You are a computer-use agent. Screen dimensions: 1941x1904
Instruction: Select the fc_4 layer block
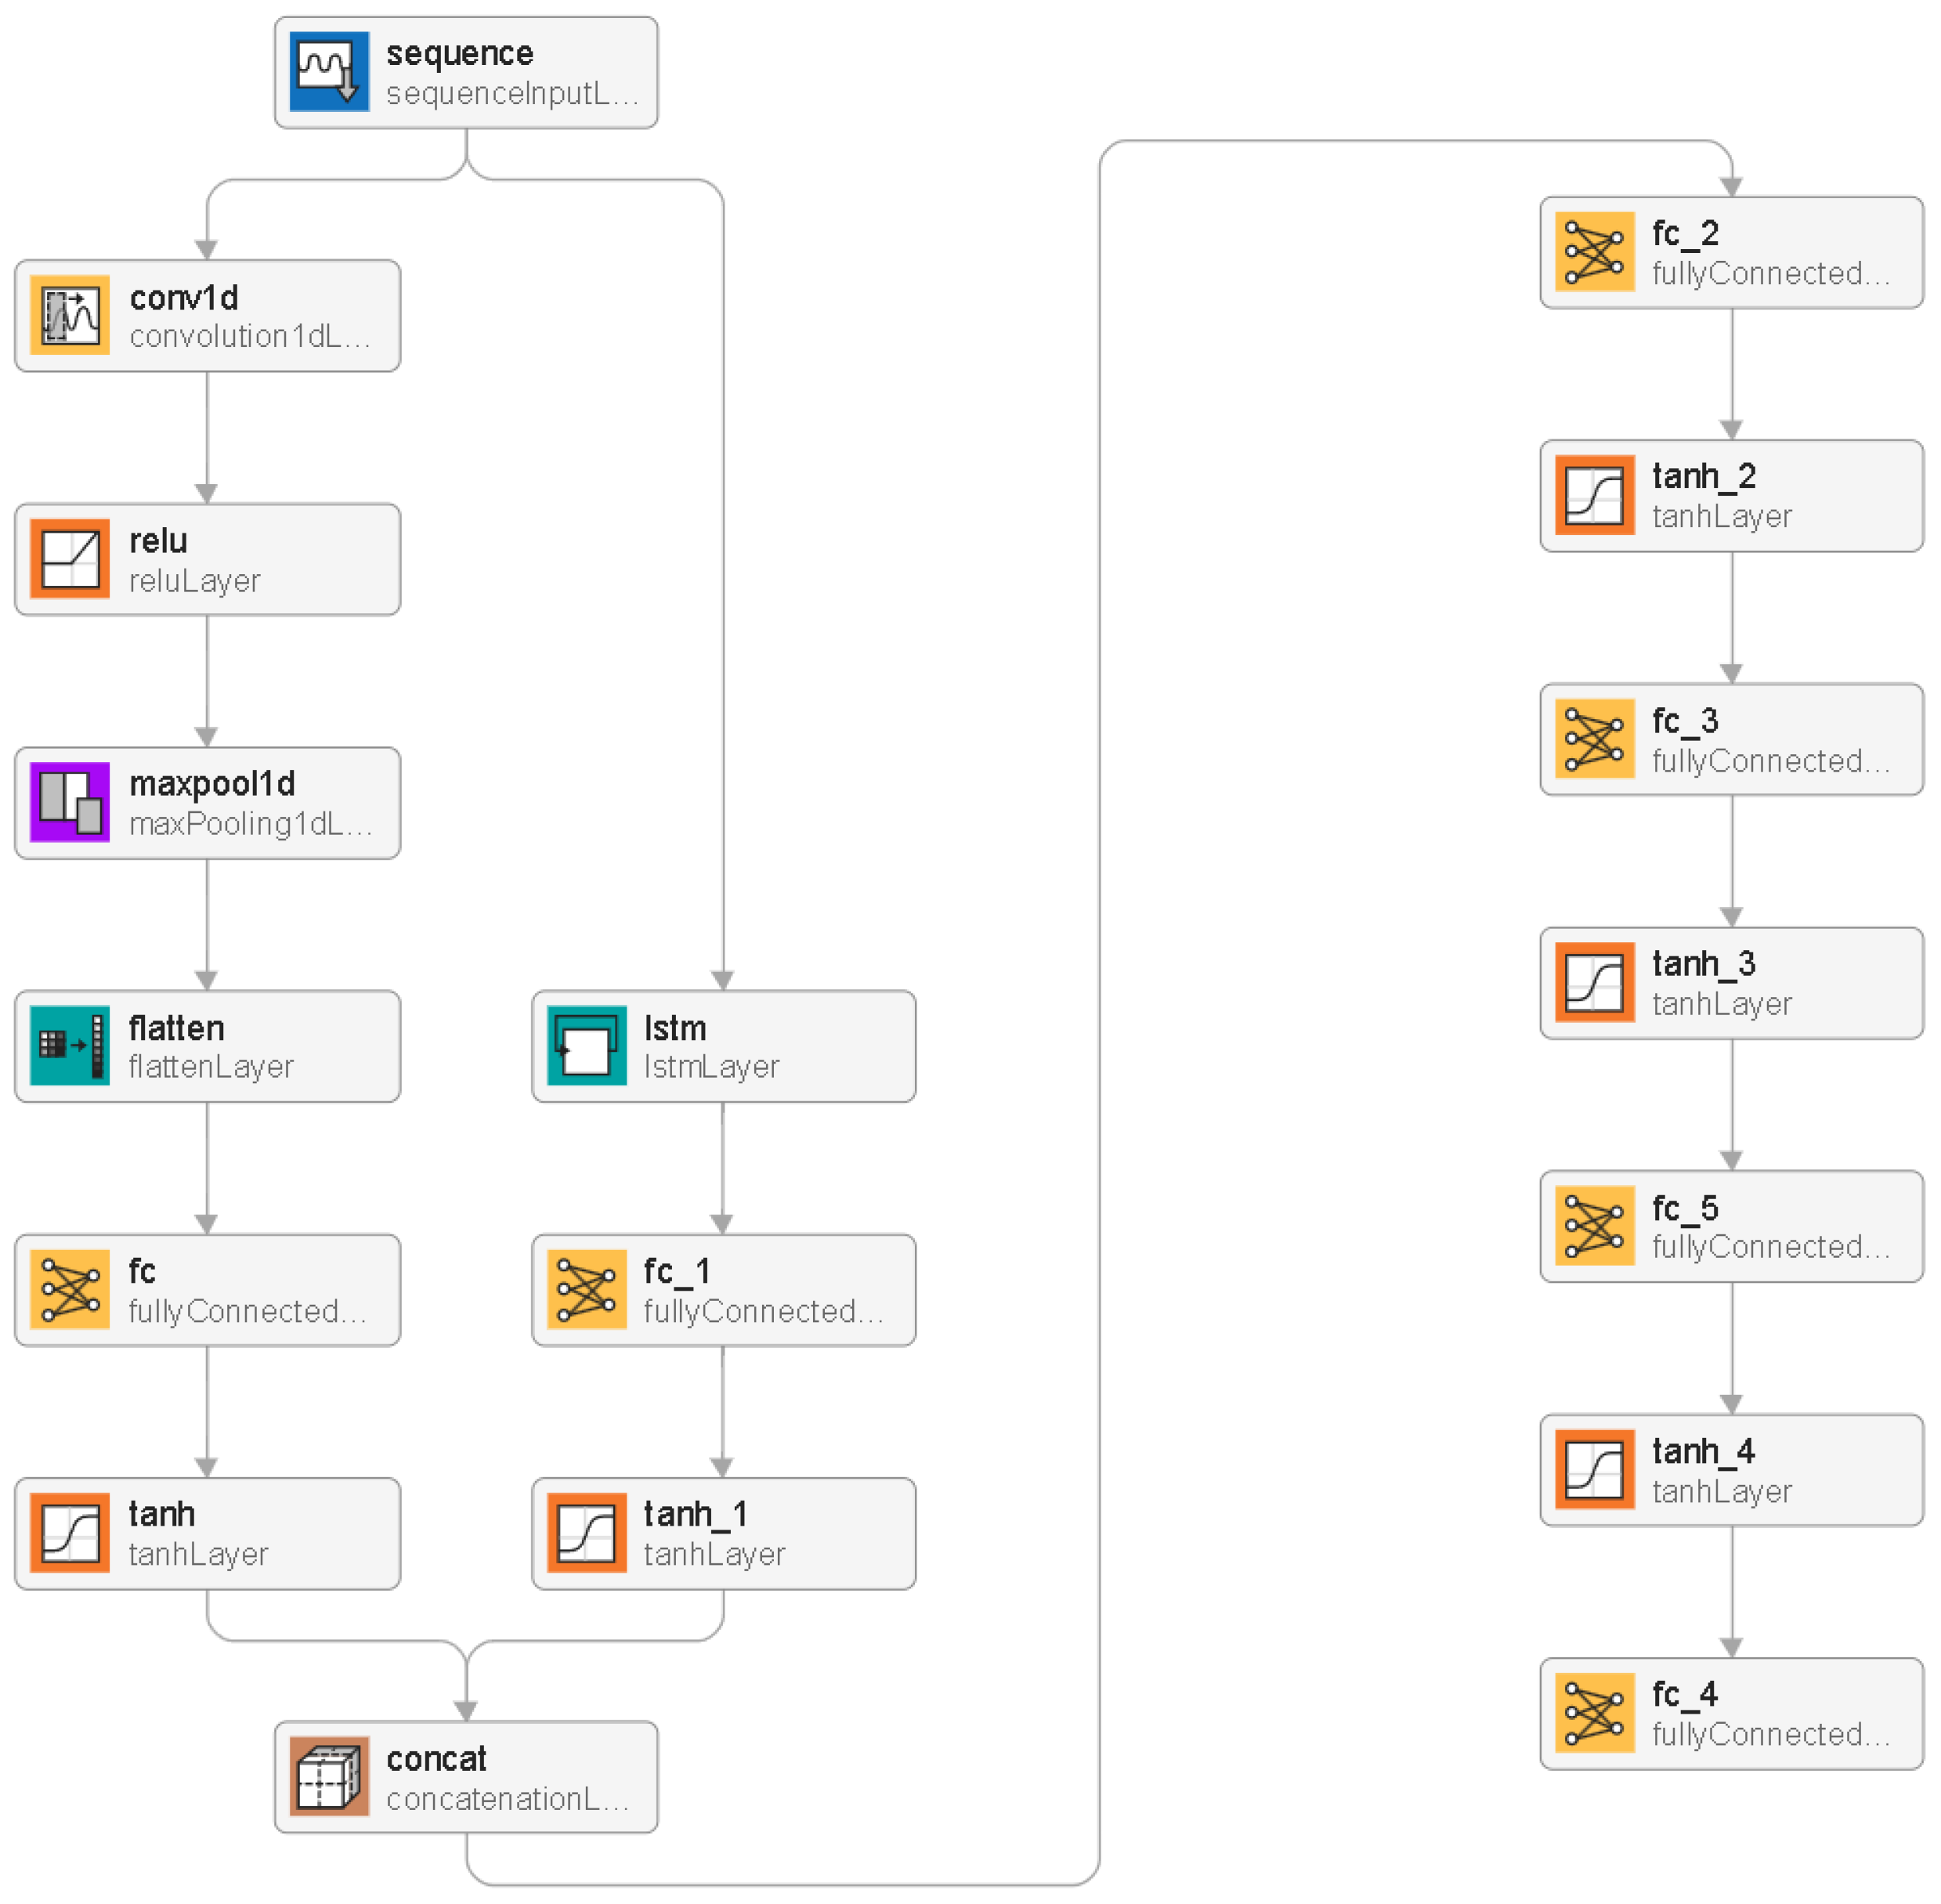1731,1713
